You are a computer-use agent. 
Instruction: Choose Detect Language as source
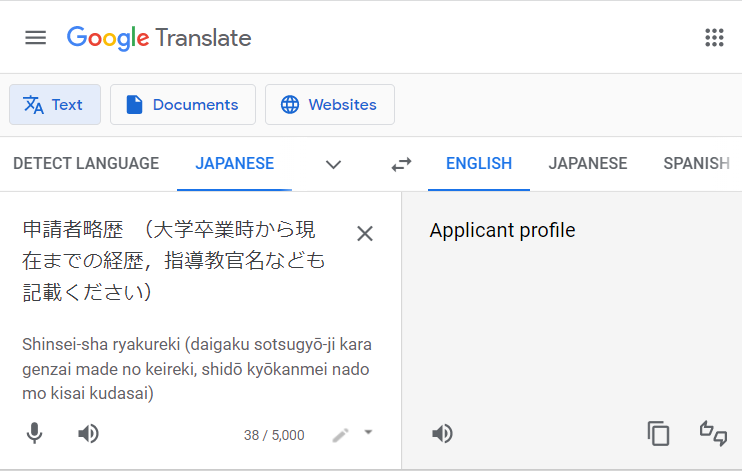(x=86, y=163)
